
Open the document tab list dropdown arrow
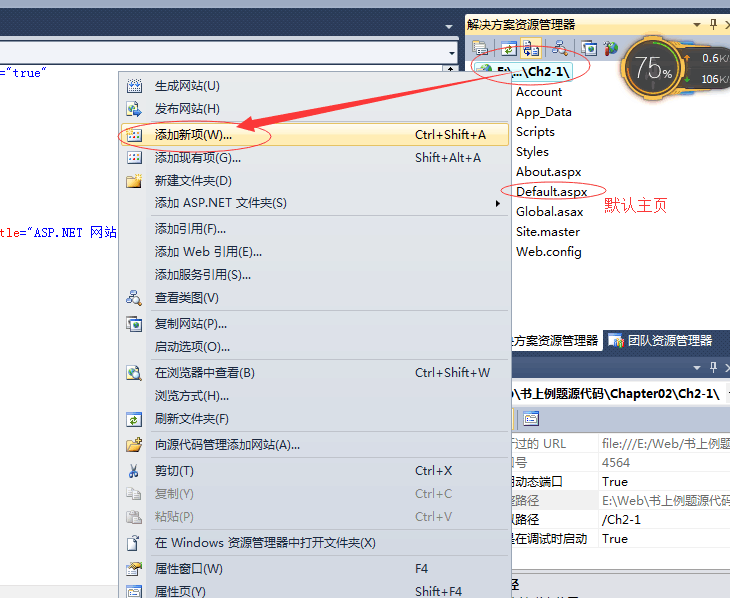point(449,27)
